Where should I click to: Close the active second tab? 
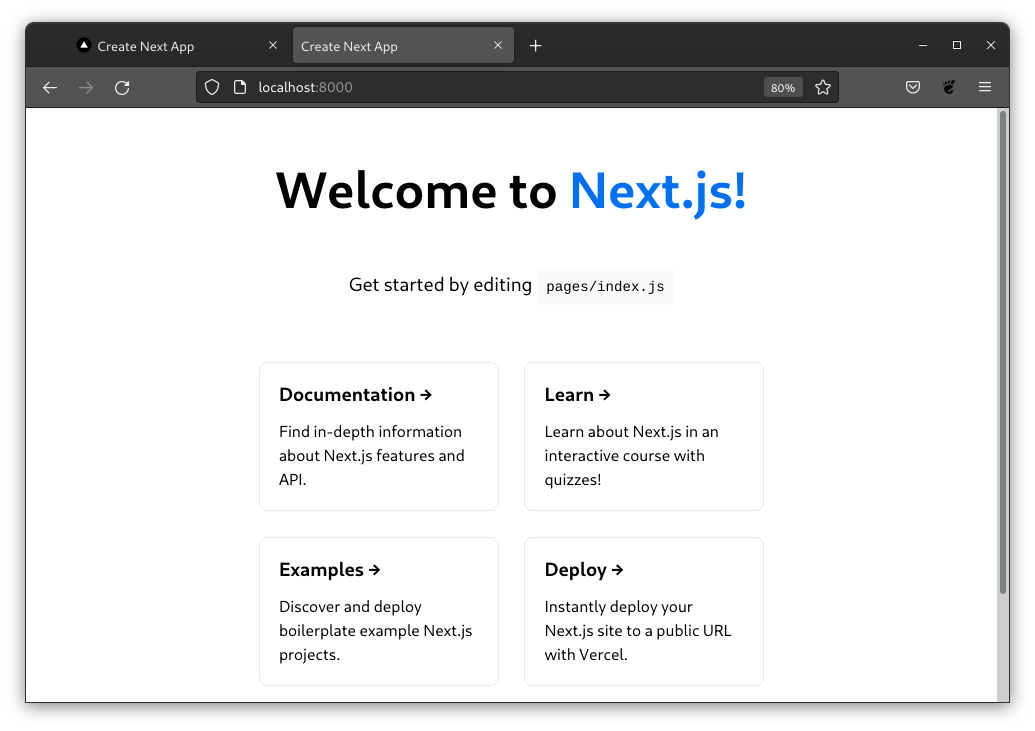pos(498,46)
